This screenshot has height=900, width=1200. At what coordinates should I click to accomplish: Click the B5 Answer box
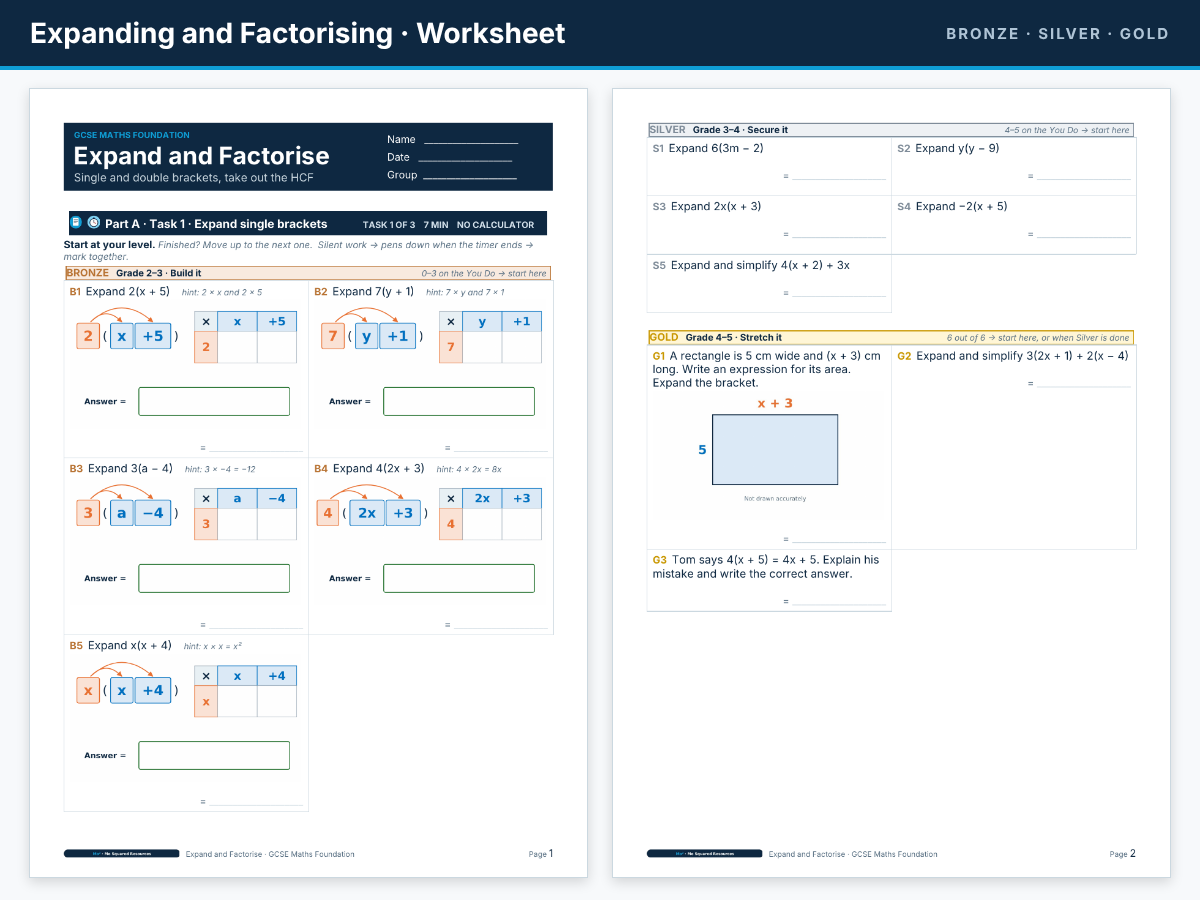(x=214, y=755)
